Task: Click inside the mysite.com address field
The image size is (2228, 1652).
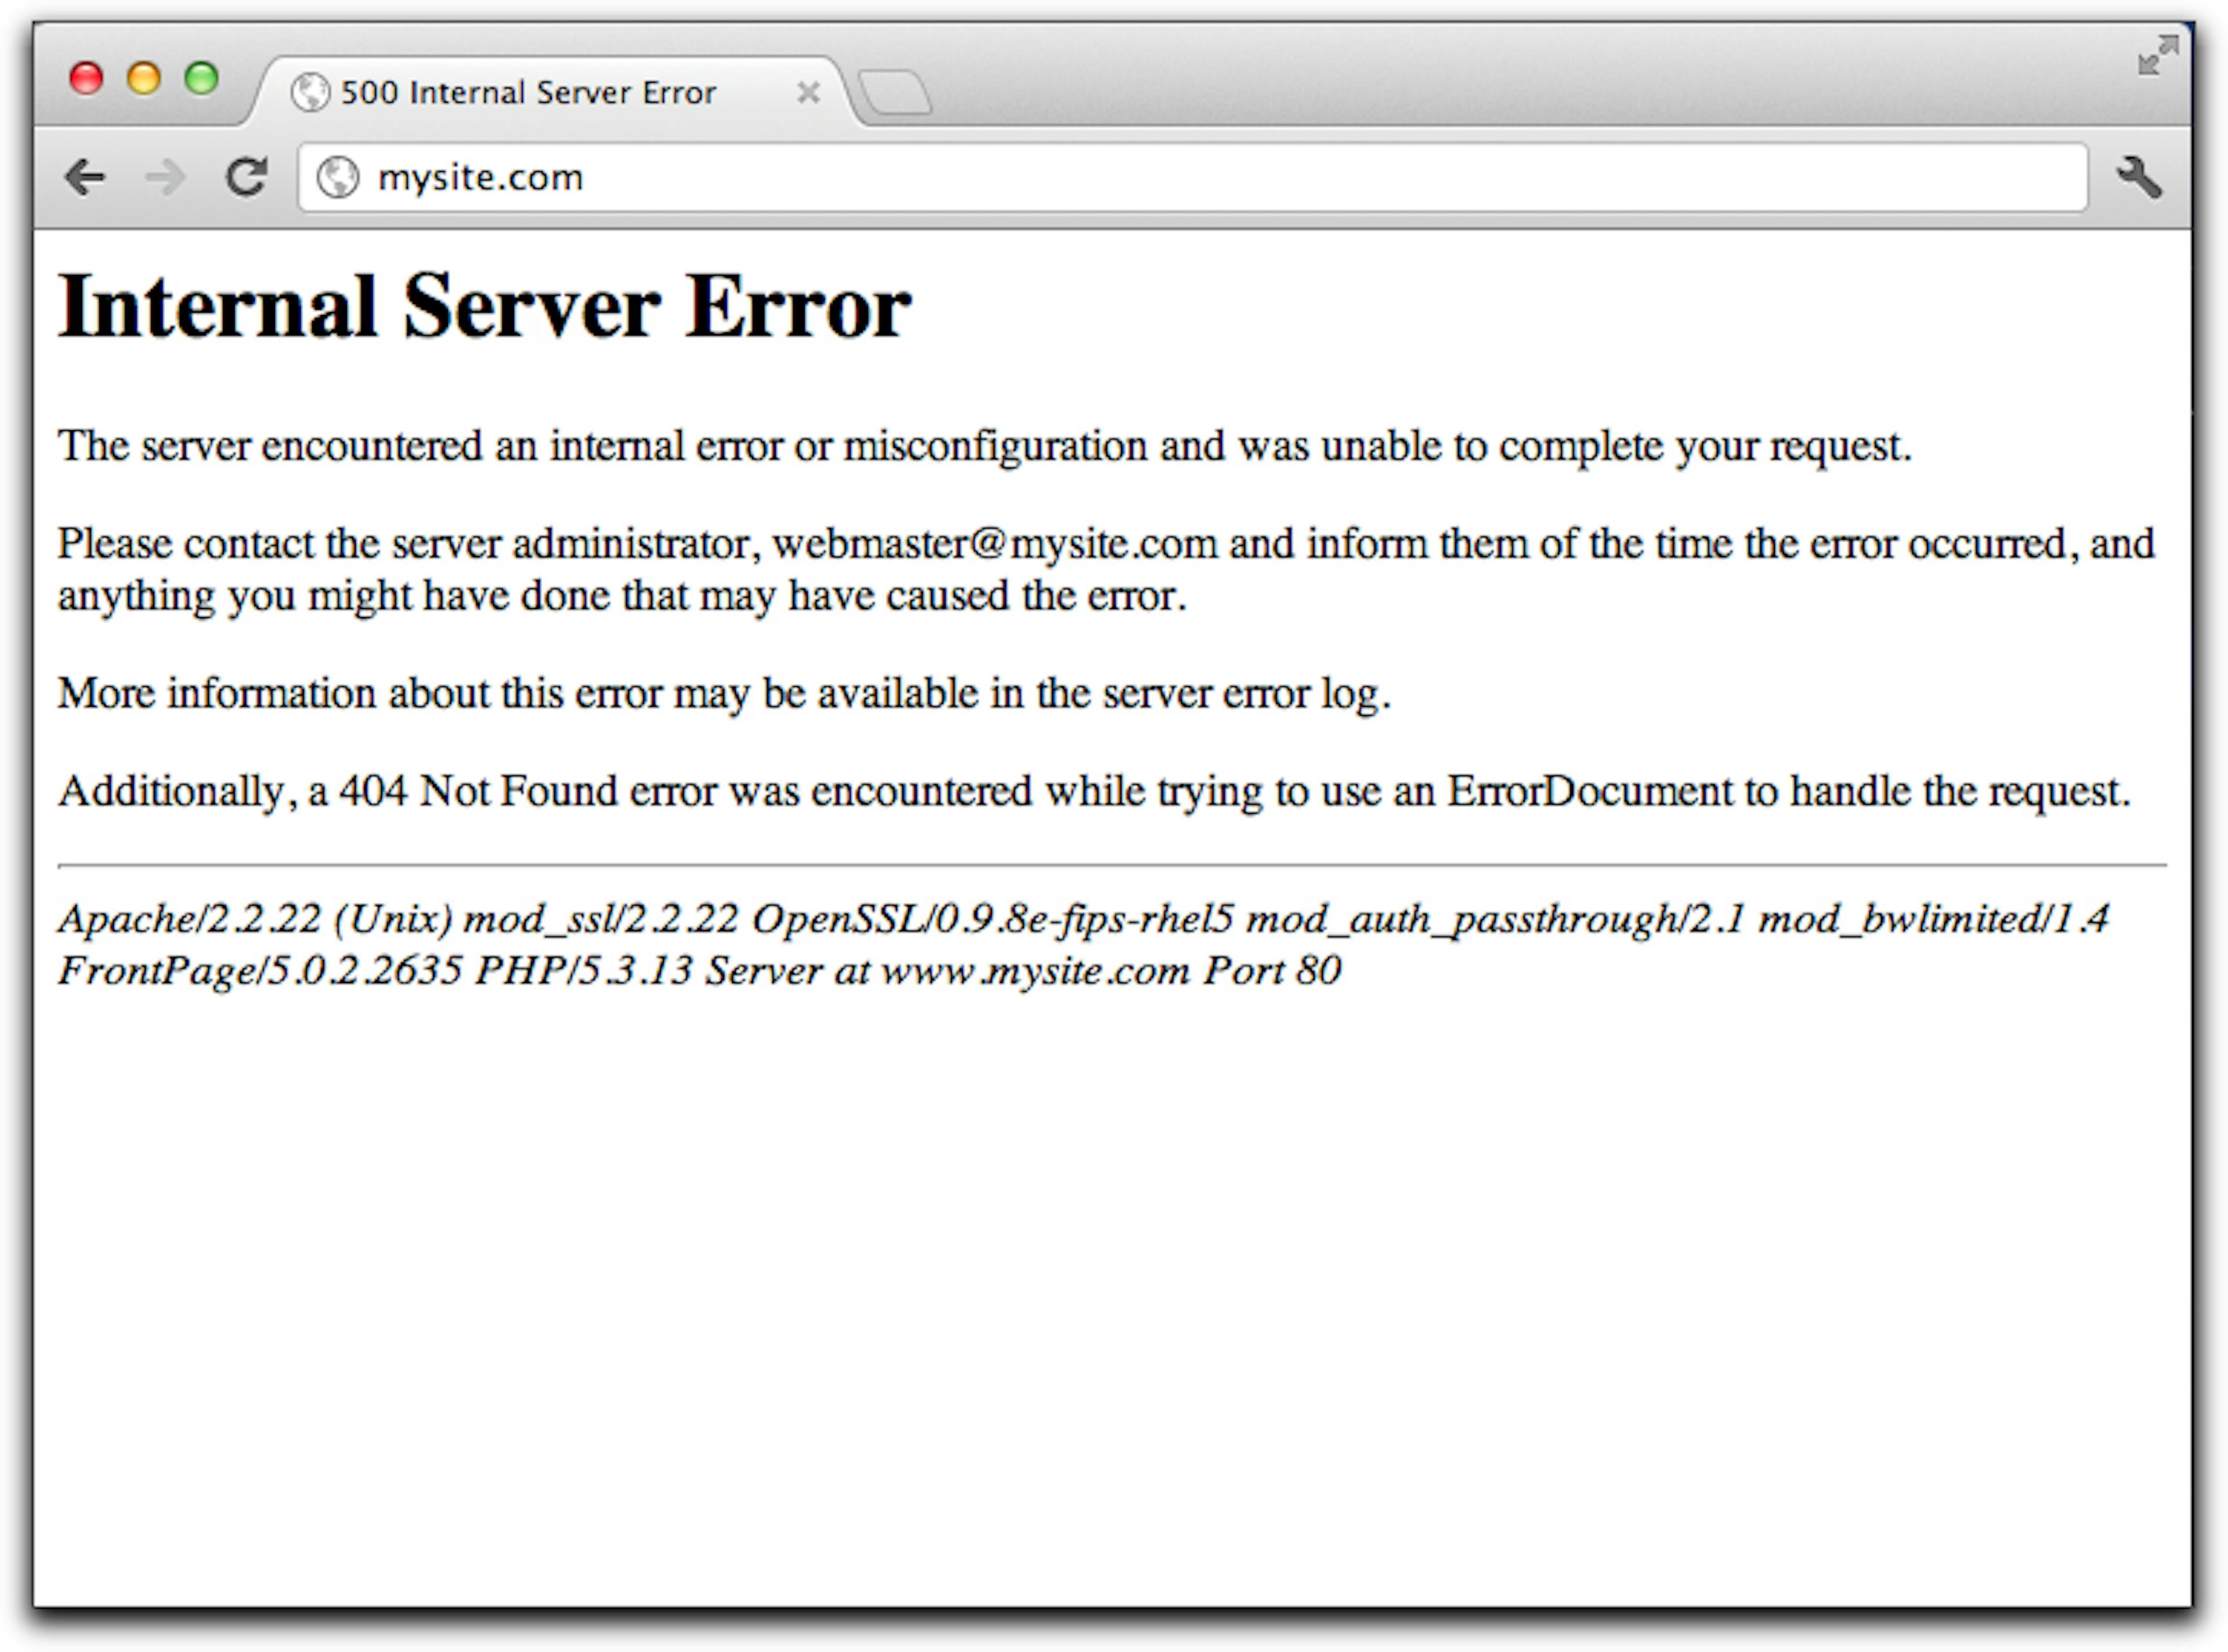Action: [x=700, y=177]
